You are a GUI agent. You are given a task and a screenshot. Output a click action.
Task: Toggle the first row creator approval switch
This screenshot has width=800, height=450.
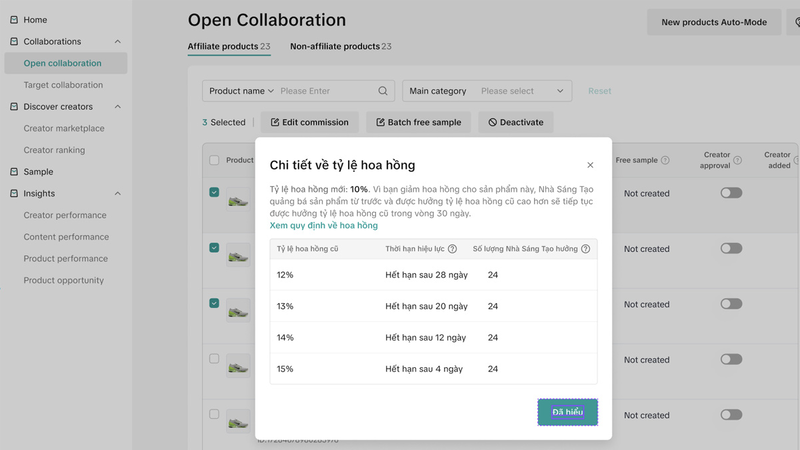[x=731, y=193]
